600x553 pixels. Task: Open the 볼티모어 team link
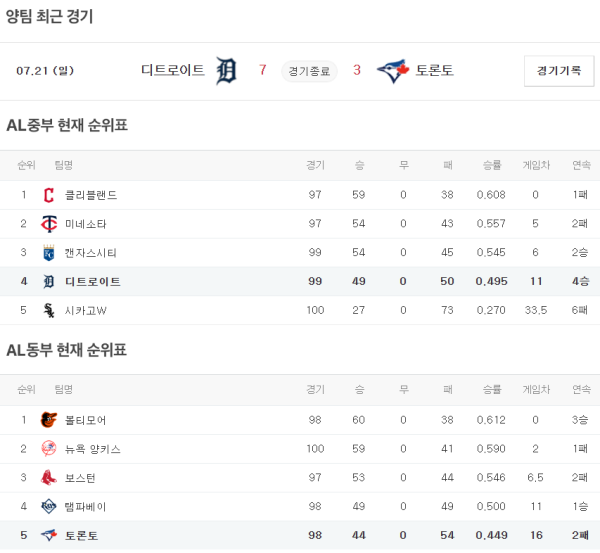(x=86, y=420)
